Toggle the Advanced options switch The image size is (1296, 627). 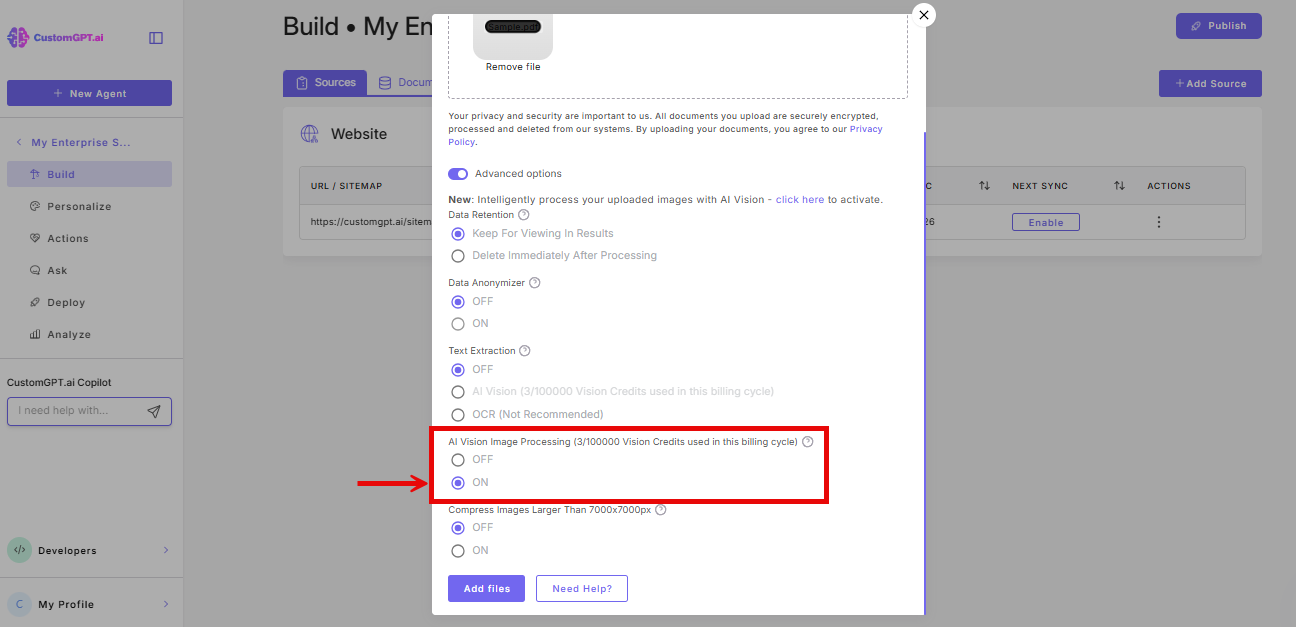pos(458,174)
